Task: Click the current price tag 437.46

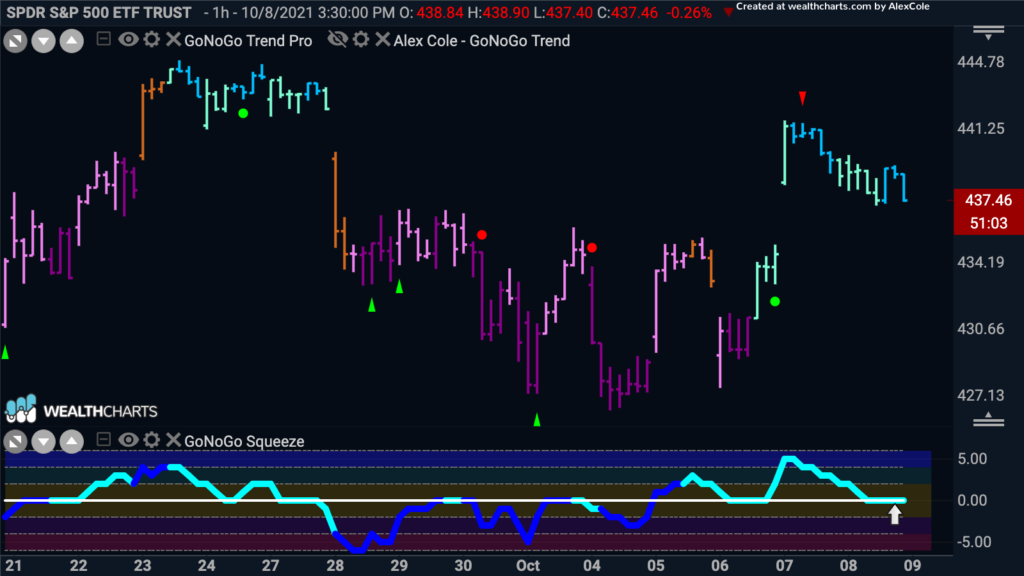Action: (x=988, y=200)
